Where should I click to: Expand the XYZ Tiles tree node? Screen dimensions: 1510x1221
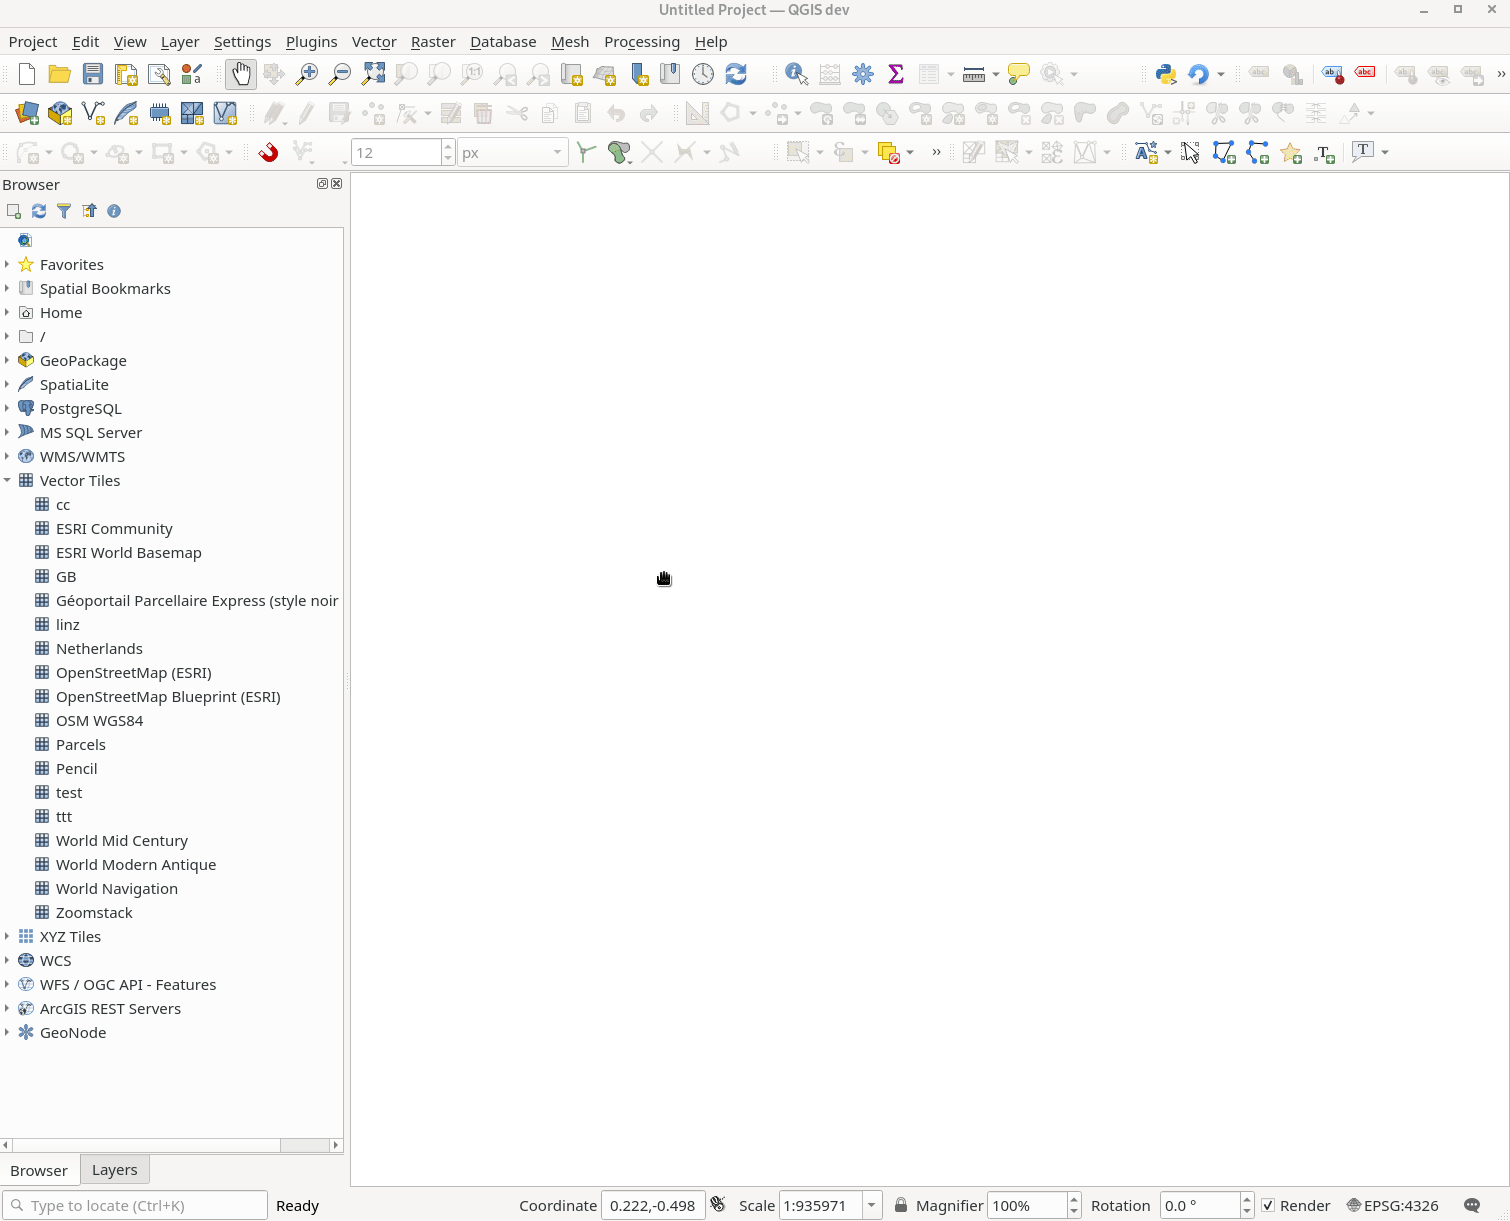(x=7, y=937)
